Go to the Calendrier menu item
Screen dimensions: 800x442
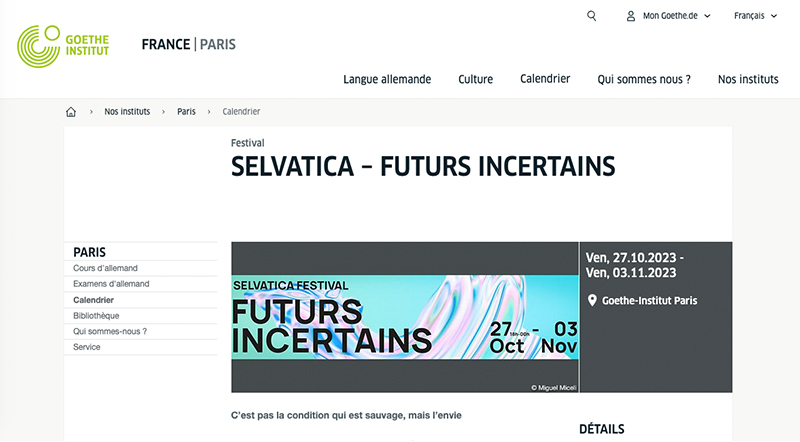pos(545,78)
